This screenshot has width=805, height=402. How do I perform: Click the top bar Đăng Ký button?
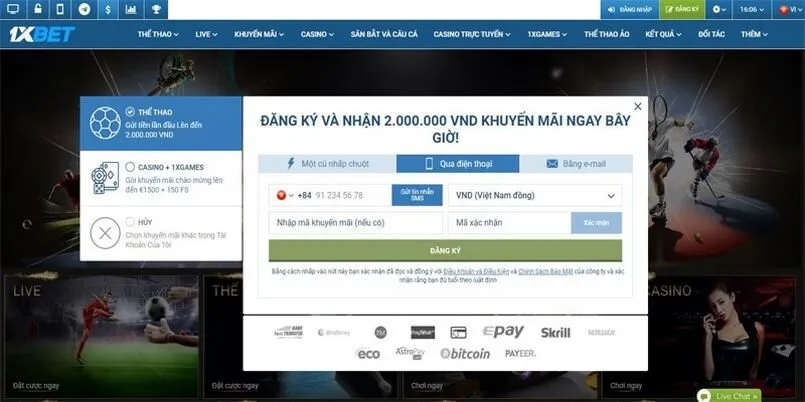pyautogui.click(x=682, y=9)
